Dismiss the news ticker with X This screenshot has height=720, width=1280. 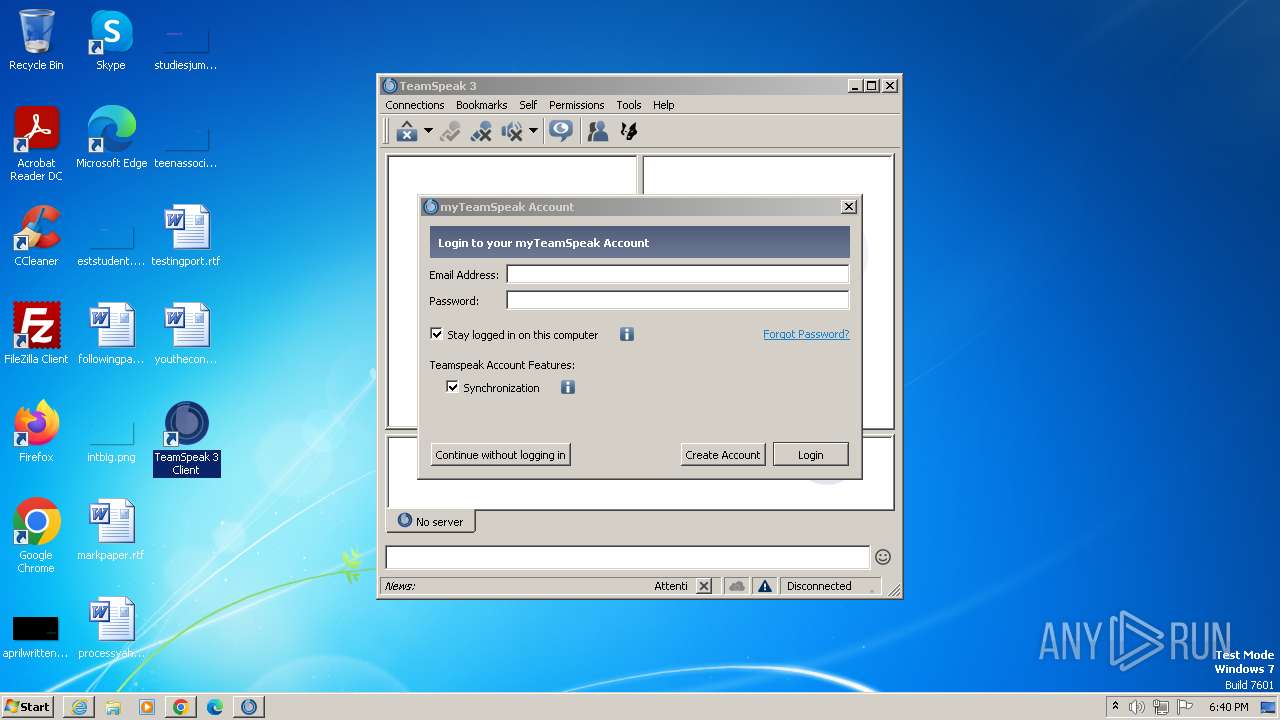(704, 586)
